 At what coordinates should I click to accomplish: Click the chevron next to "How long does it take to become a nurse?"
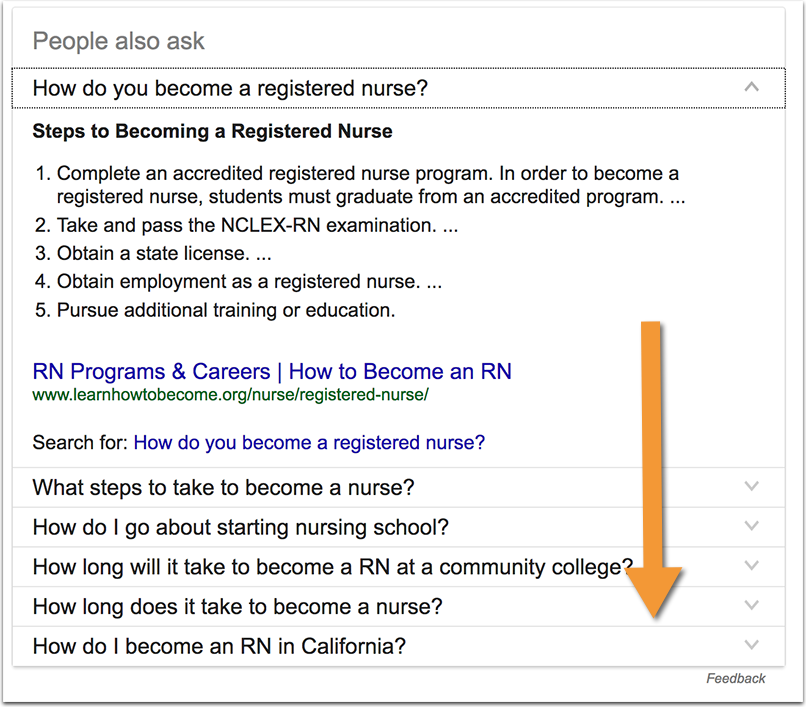pos(752,606)
